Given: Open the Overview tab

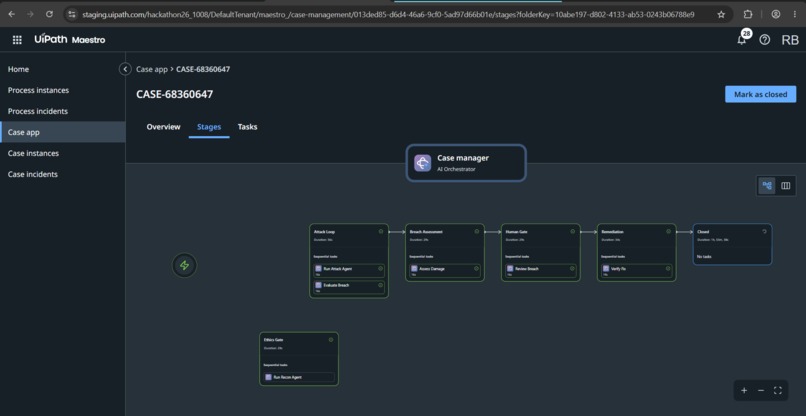Looking at the screenshot, I should pyautogui.click(x=163, y=127).
